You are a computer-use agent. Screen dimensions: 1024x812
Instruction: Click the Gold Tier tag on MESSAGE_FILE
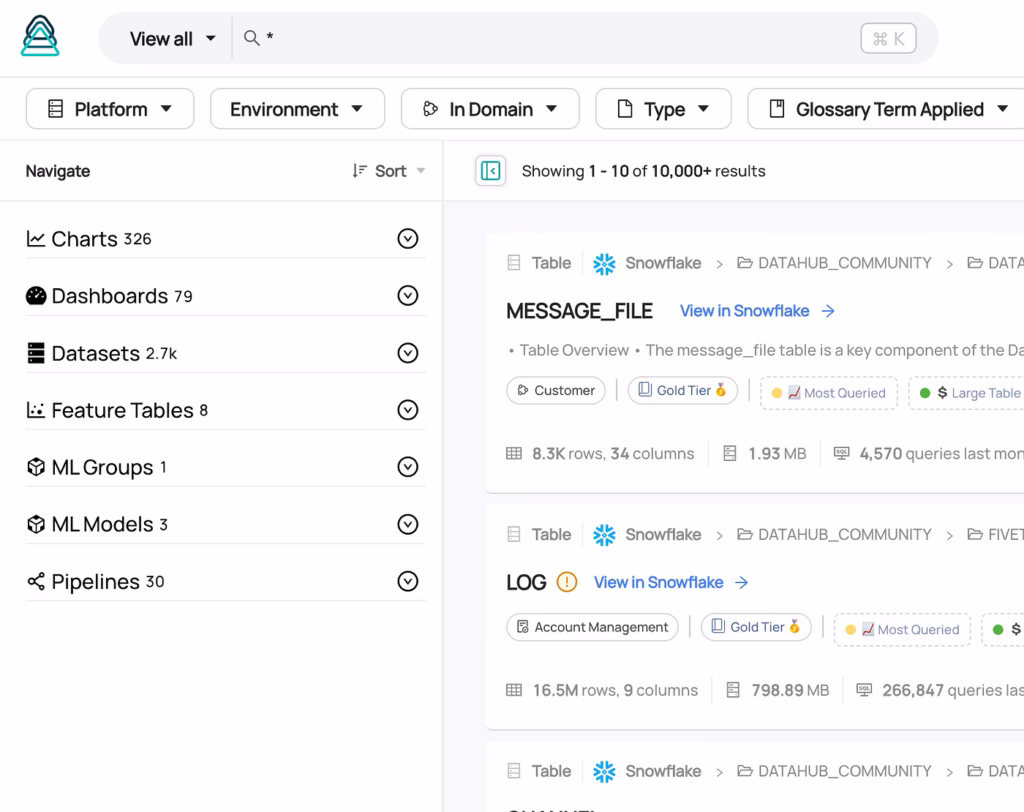click(x=683, y=391)
